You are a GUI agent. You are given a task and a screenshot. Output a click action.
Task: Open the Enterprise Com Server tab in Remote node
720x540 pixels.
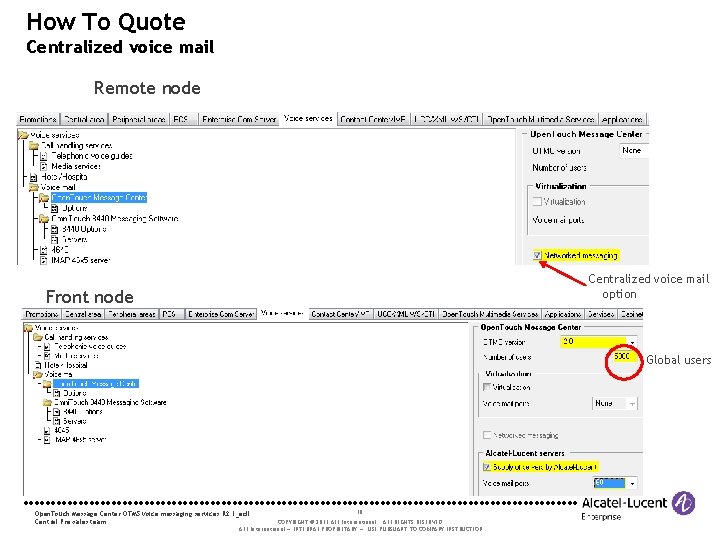[239, 119]
